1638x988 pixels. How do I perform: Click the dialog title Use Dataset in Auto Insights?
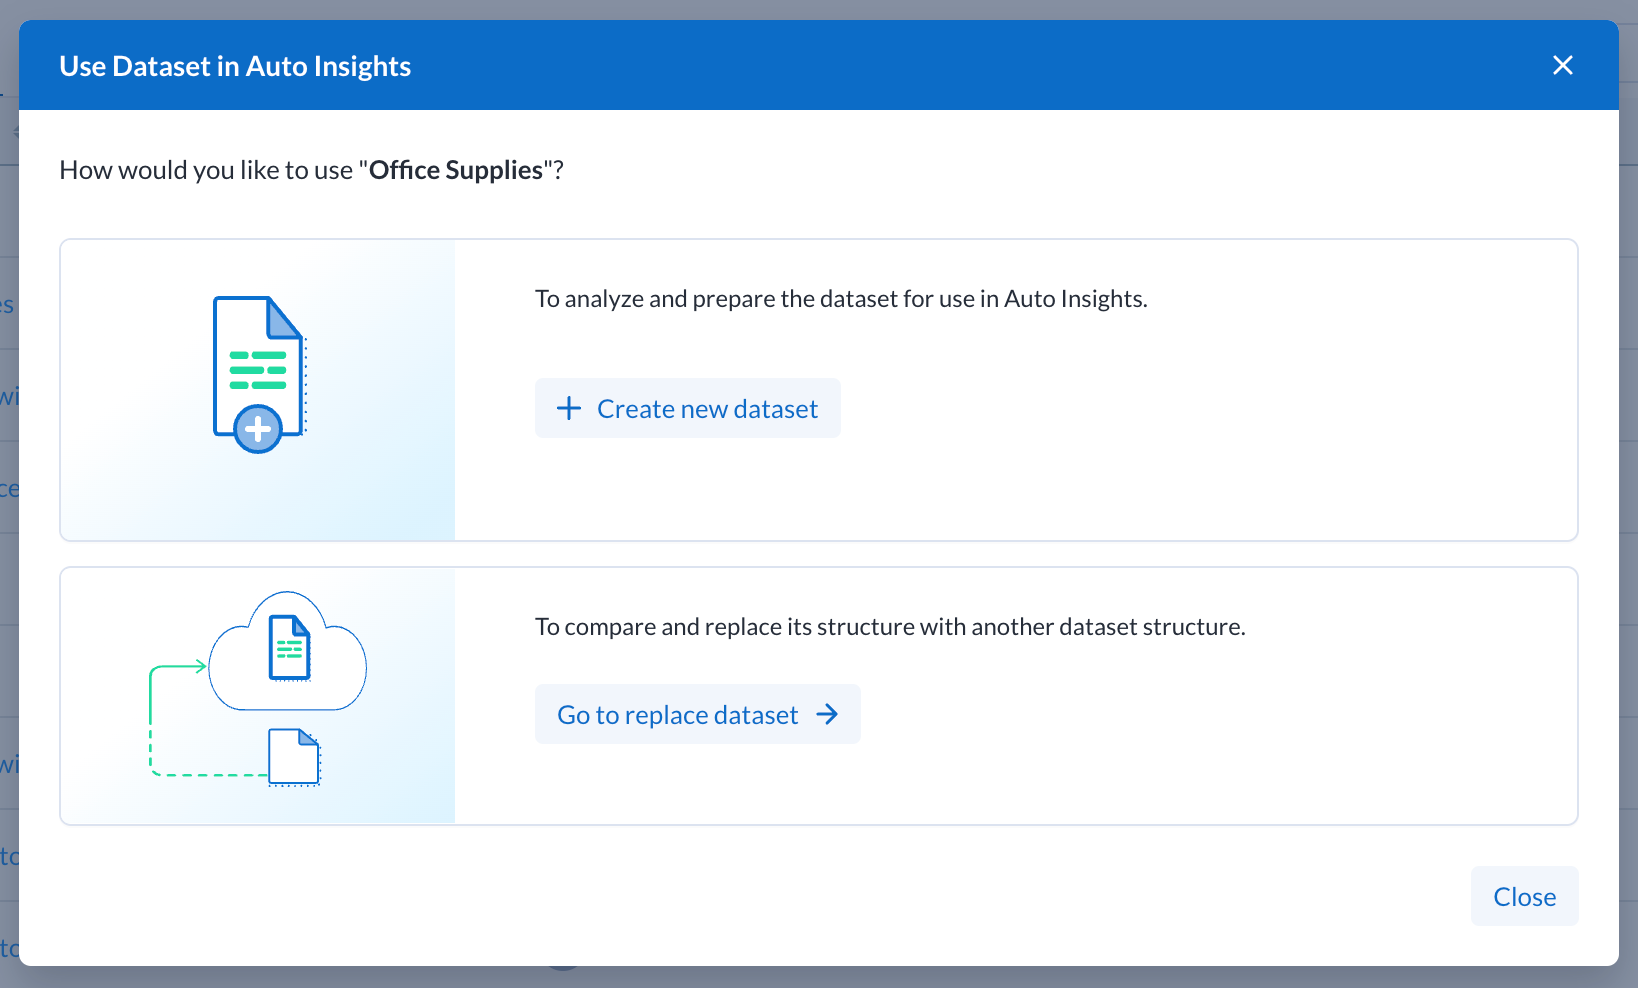click(235, 66)
